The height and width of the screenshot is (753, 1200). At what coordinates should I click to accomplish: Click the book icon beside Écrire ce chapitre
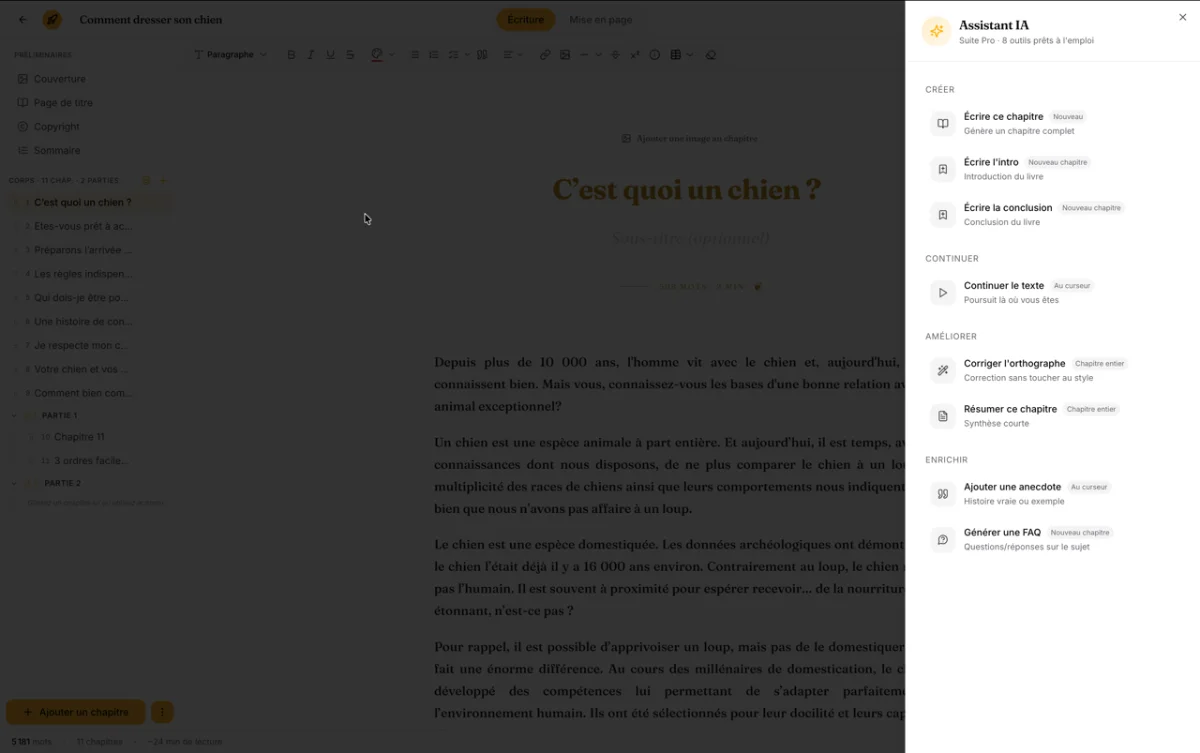click(942, 124)
